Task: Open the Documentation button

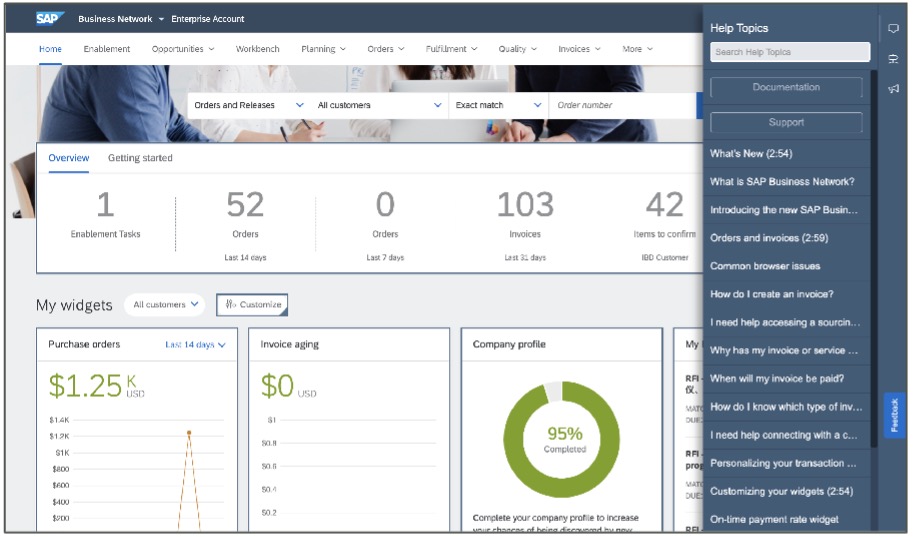Action: (x=785, y=87)
